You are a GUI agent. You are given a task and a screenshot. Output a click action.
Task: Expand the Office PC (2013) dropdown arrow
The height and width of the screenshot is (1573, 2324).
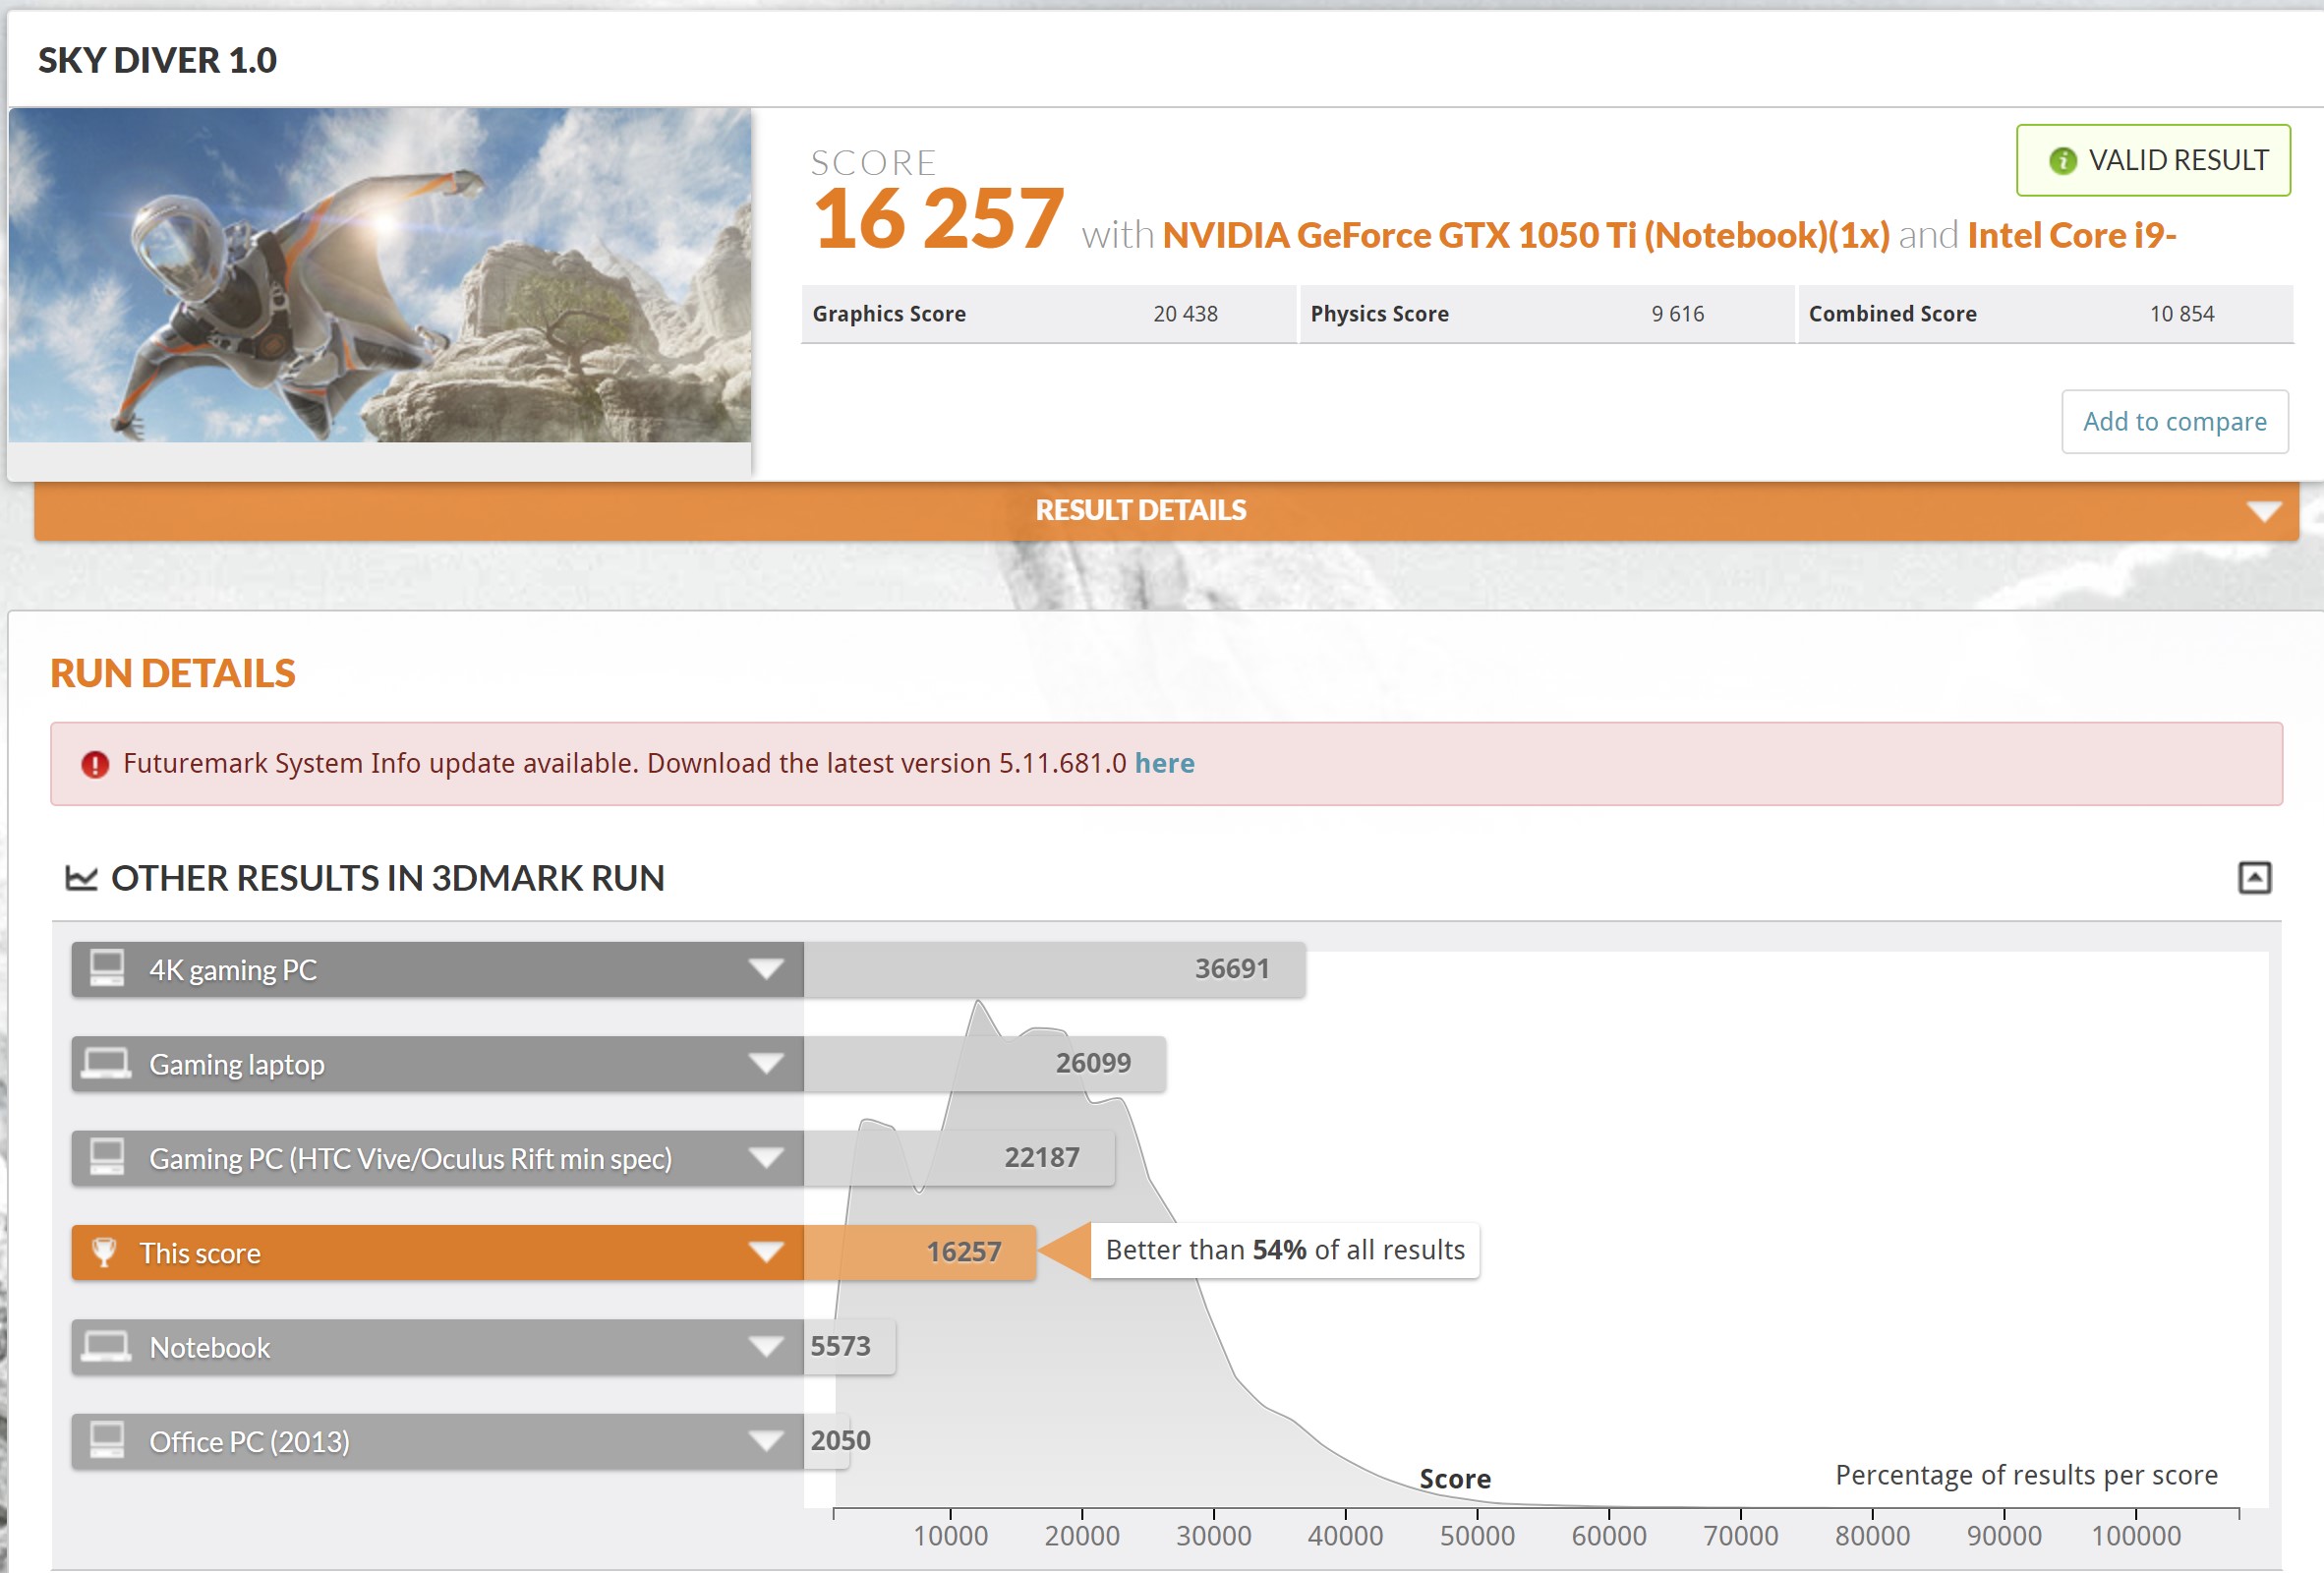[x=766, y=1441]
